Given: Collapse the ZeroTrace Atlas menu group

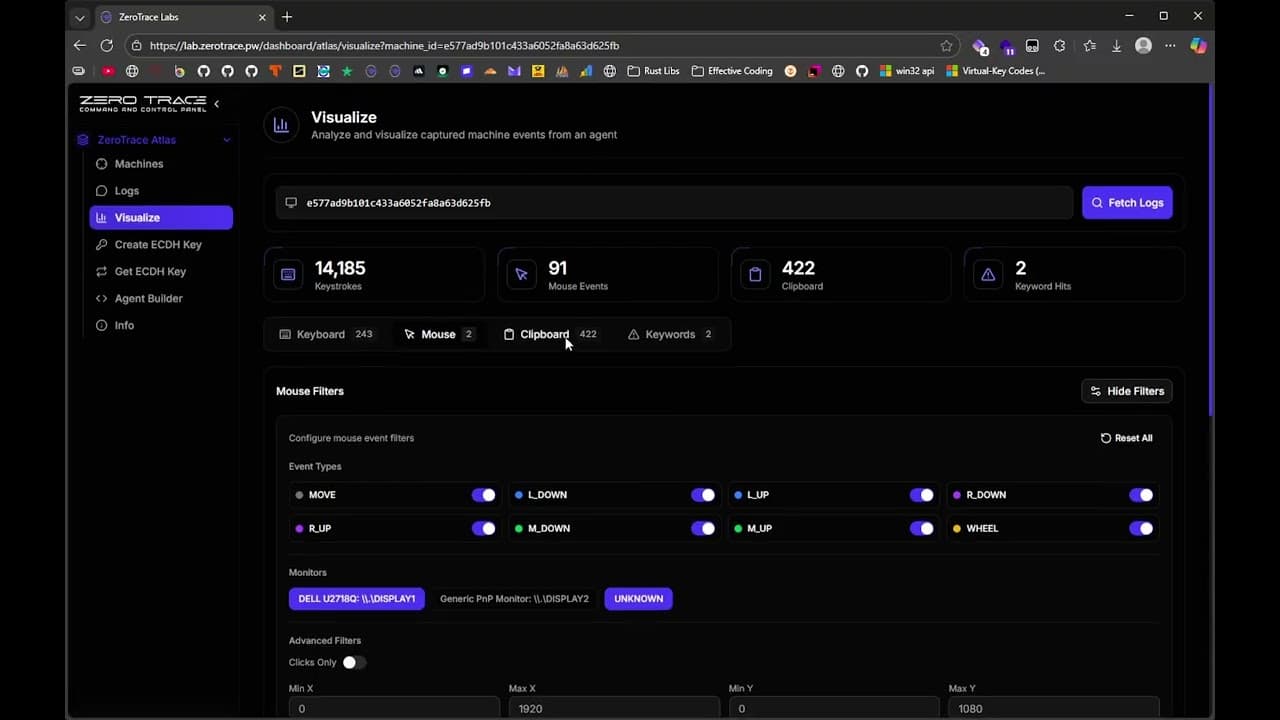Looking at the screenshot, I should pyautogui.click(x=226, y=140).
